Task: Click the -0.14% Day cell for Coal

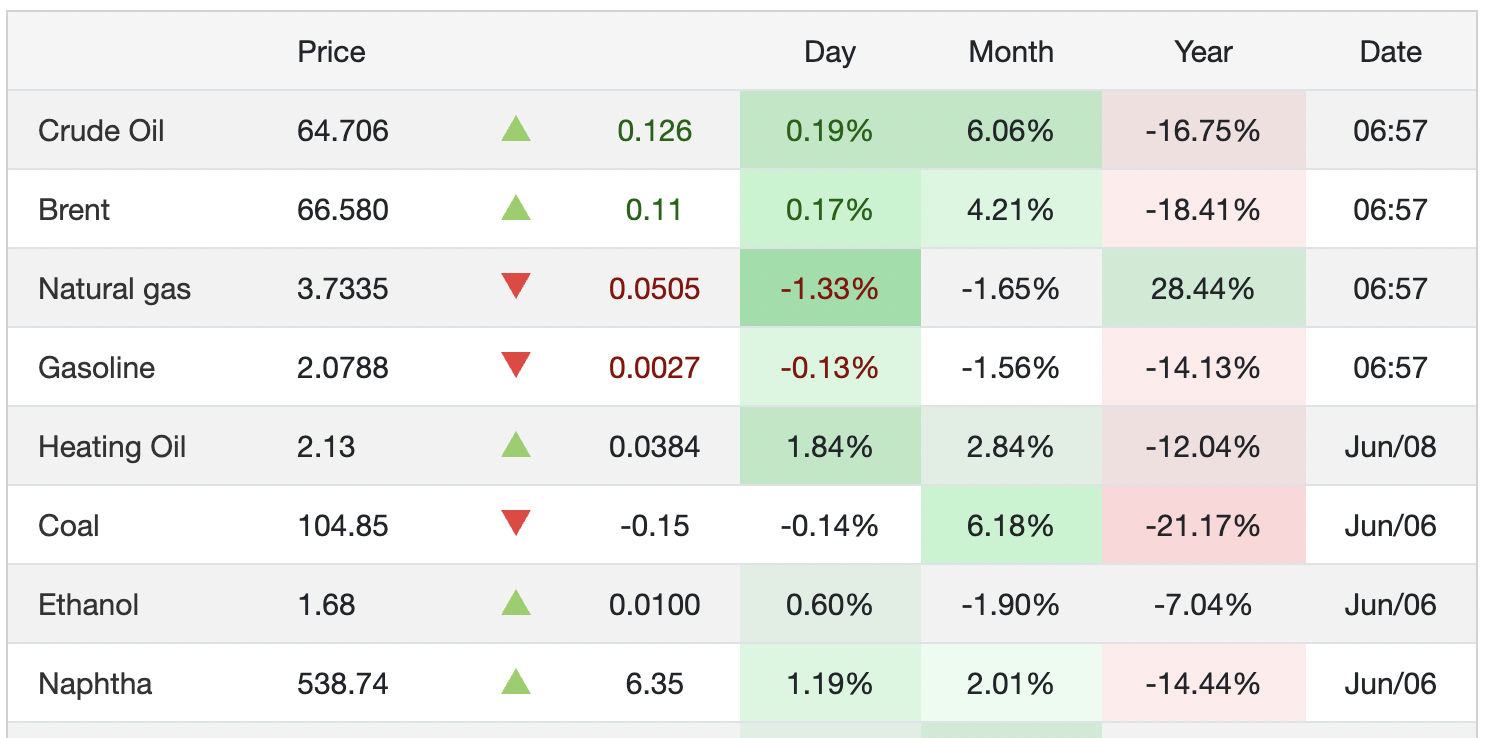Action: (x=829, y=526)
